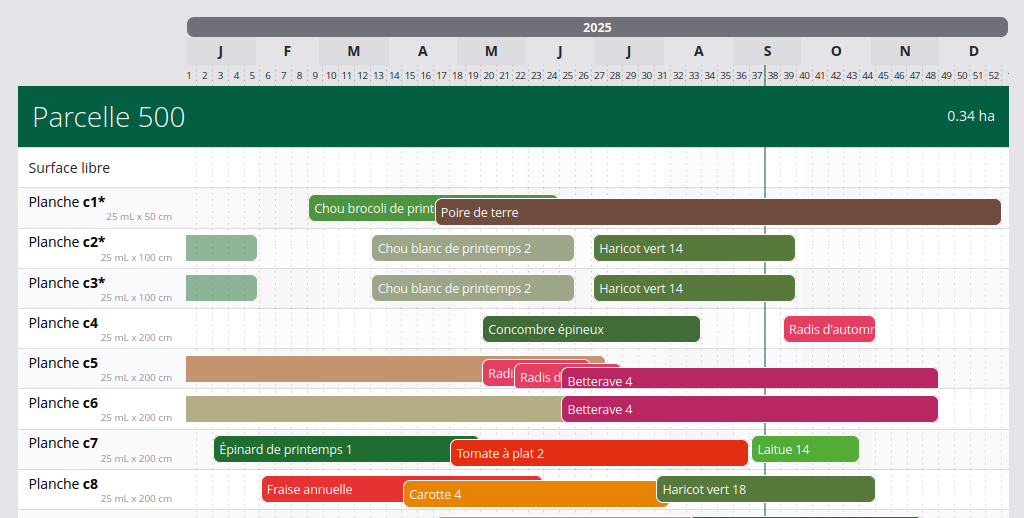
Task: Open the Concombre épineux crop bar
Action: [x=591, y=329]
